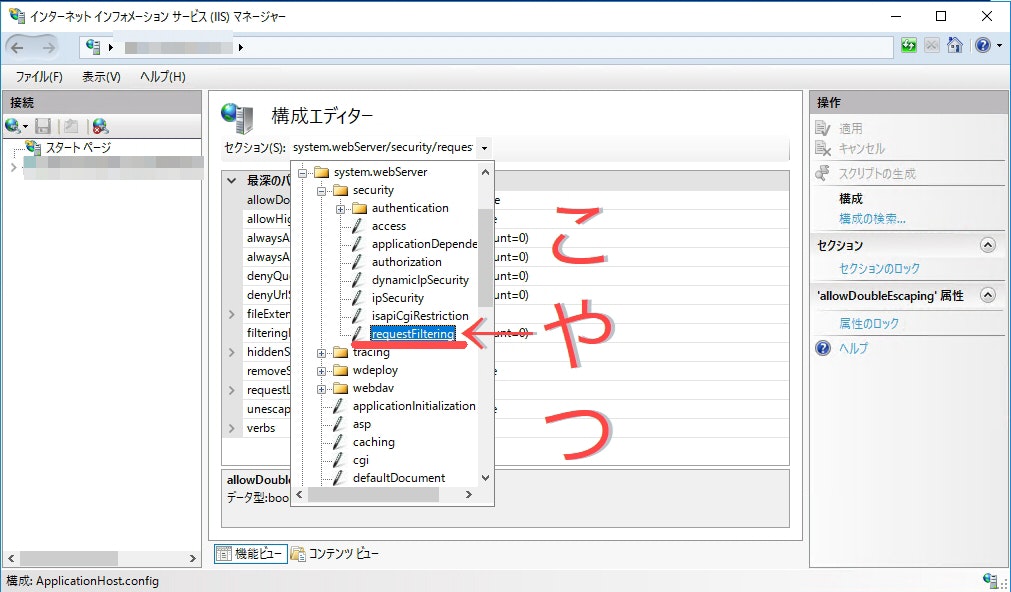Screen dimensions: 1011x592
Task: Switch to コンテンツ ビュー tab
Action: (x=335, y=553)
